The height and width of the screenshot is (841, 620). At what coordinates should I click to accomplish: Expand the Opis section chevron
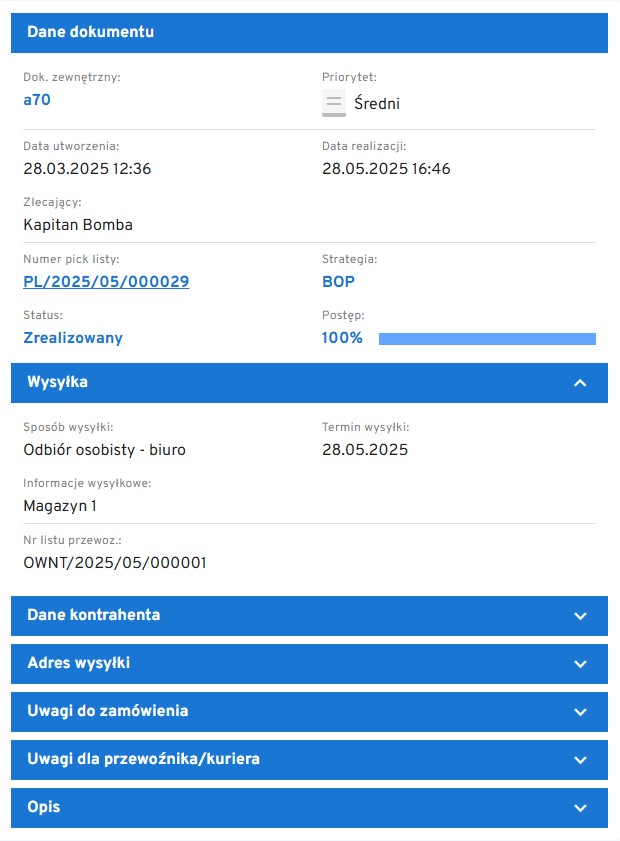580,807
